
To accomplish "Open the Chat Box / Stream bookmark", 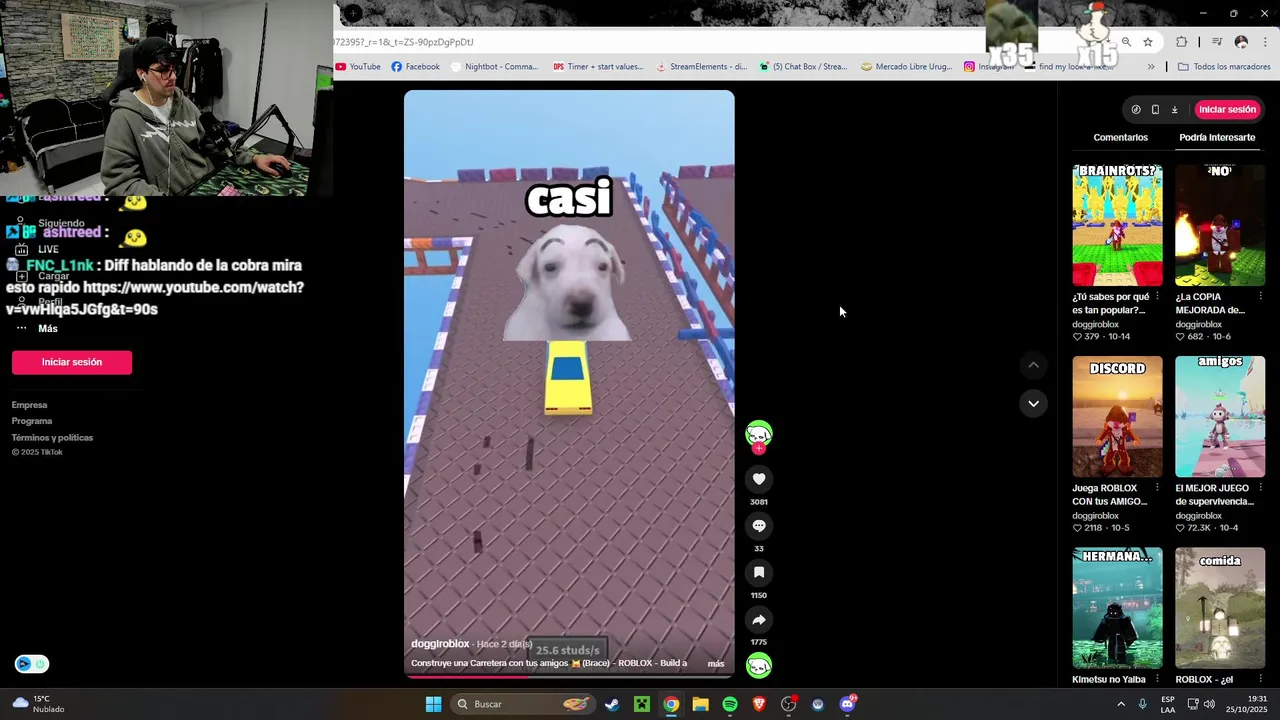I will [x=803, y=67].
